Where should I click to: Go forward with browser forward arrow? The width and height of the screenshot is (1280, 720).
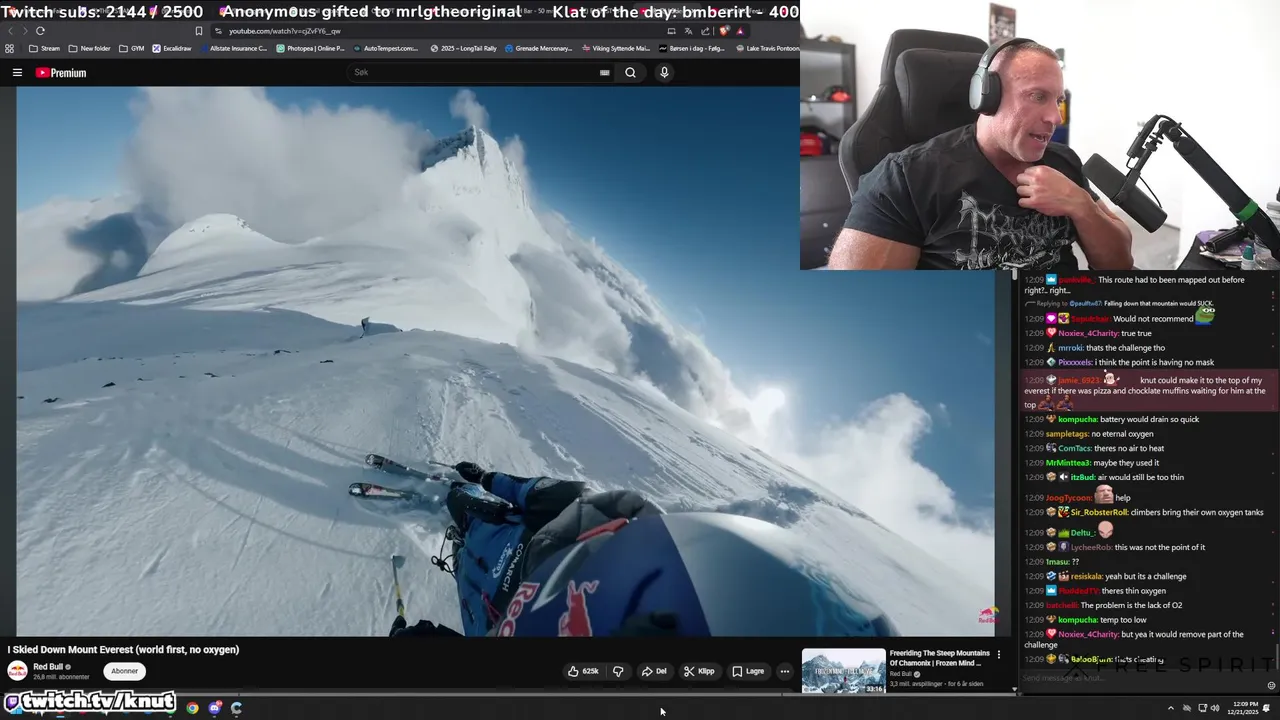[x=24, y=31]
